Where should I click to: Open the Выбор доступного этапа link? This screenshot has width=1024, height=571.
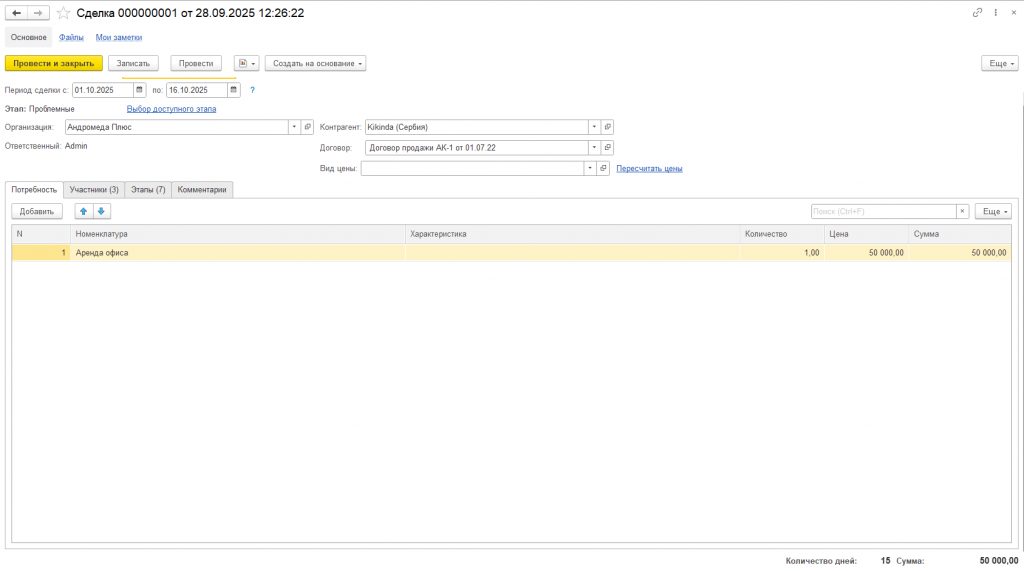coord(171,109)
